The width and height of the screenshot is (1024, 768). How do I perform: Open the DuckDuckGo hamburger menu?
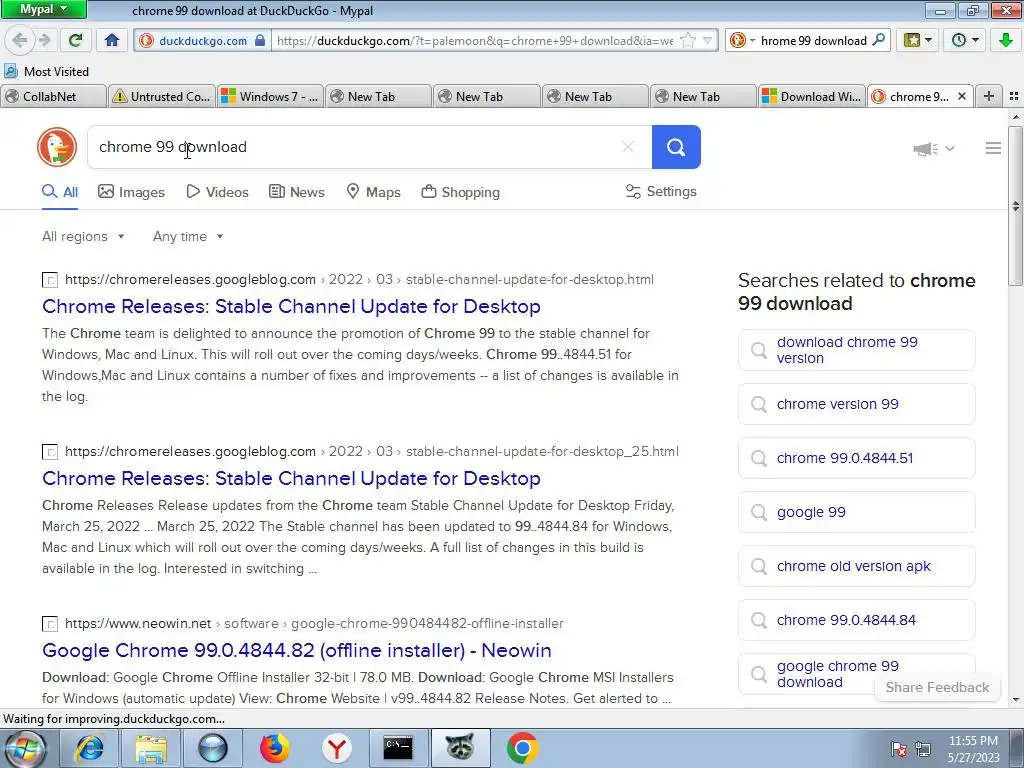click(993, 148)
